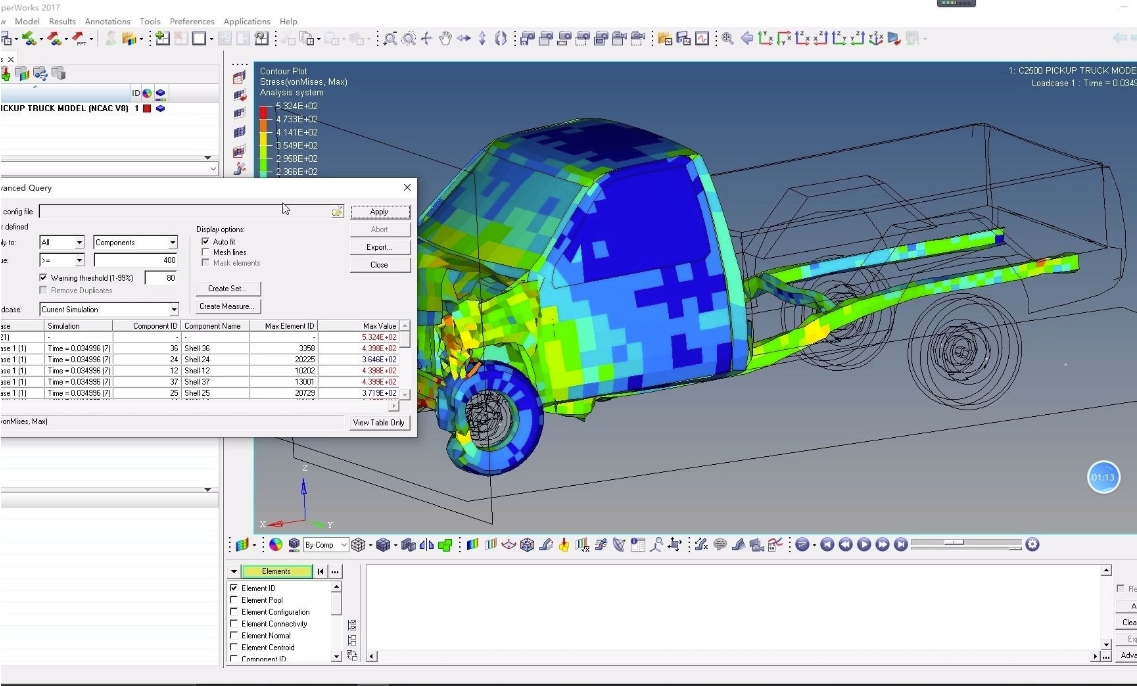The height and width of the screenshot is (686, 1137).
Task: Open the Contour panel icon
Action: (472, 545)
